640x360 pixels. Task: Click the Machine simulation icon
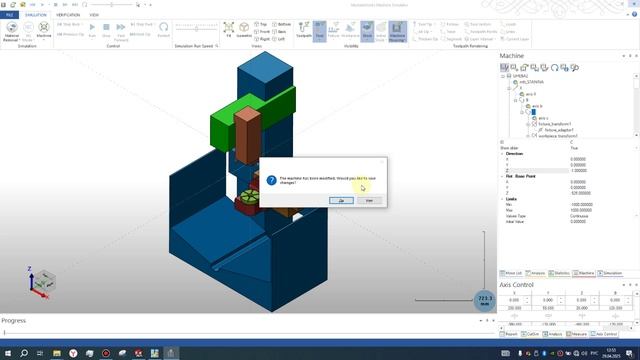pyautogui.click(x=44, y=30)
